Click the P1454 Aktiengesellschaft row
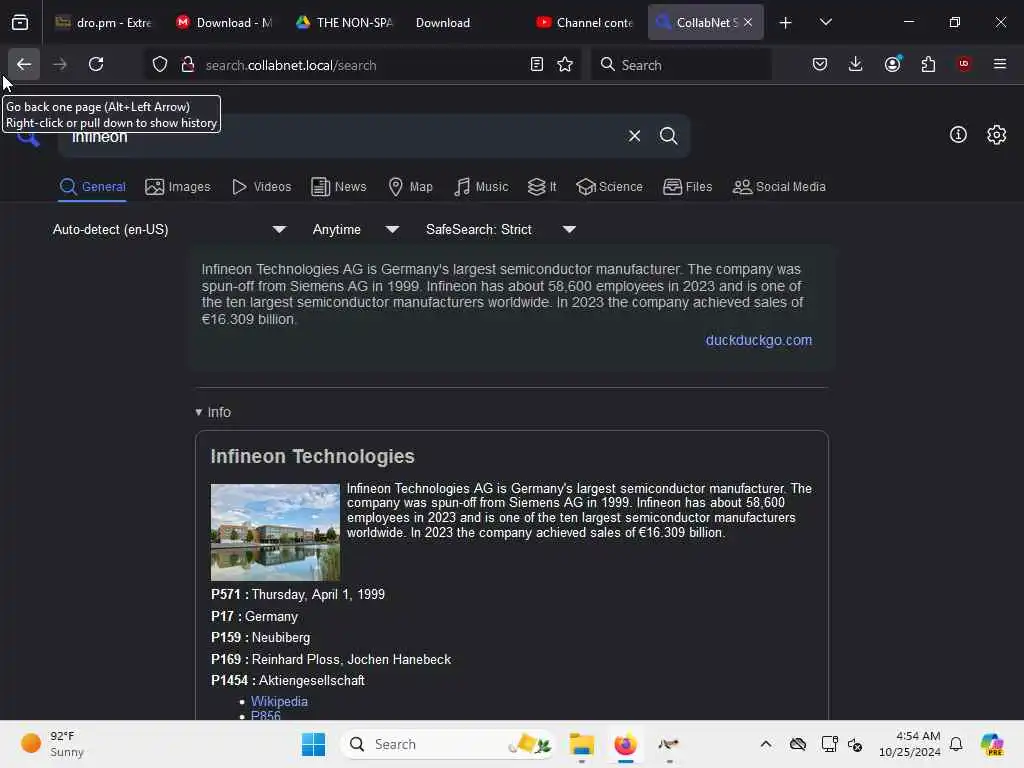1024x768 pixels. coord(287,680)
